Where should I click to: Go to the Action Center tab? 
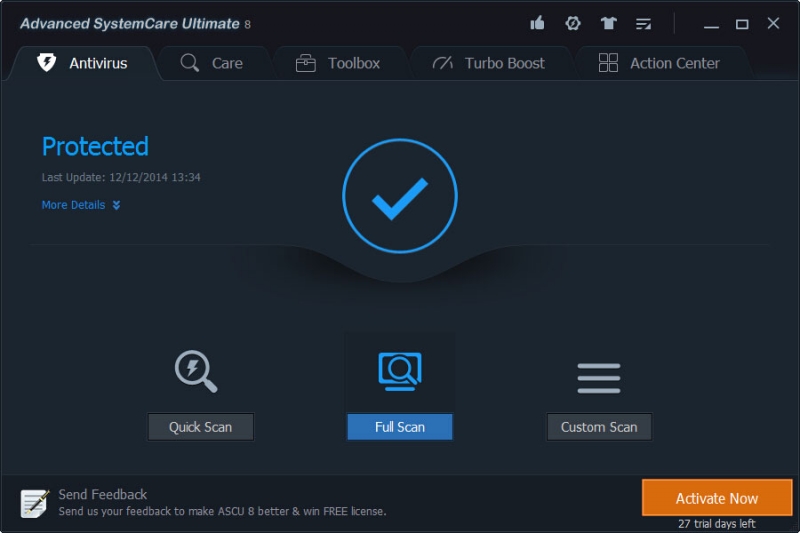pyautogui.click(x=659, y=63)
